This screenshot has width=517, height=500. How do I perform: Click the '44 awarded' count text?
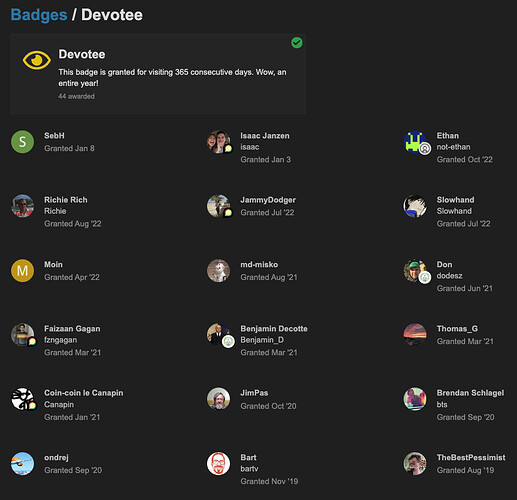click(x=76, y=96)
